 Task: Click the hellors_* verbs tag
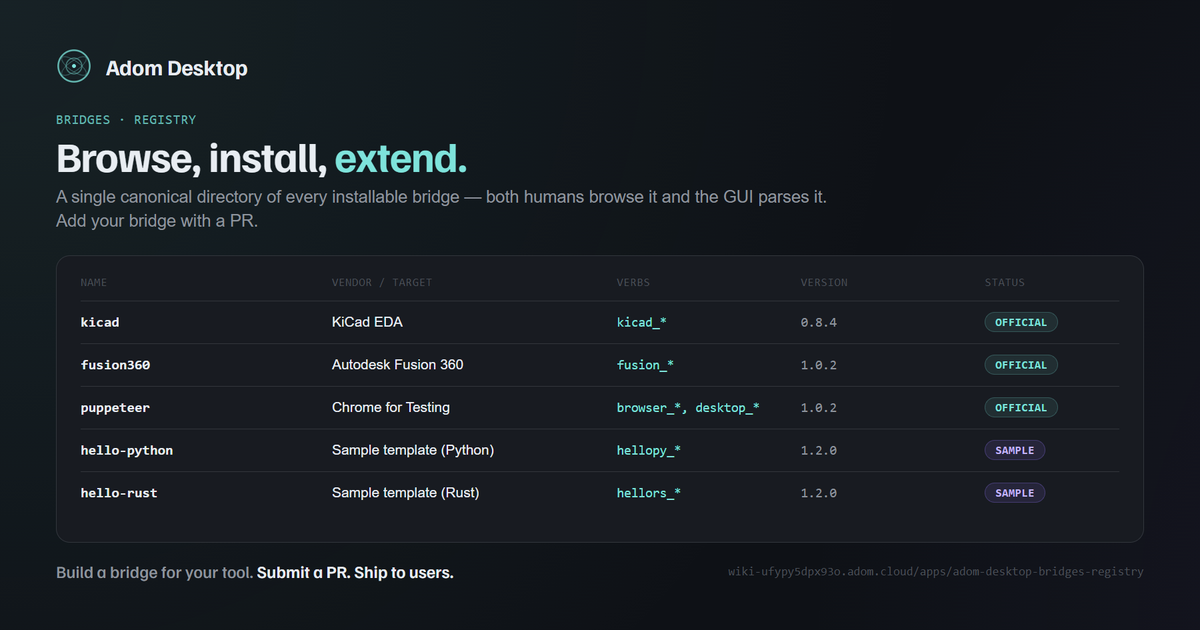649,493
